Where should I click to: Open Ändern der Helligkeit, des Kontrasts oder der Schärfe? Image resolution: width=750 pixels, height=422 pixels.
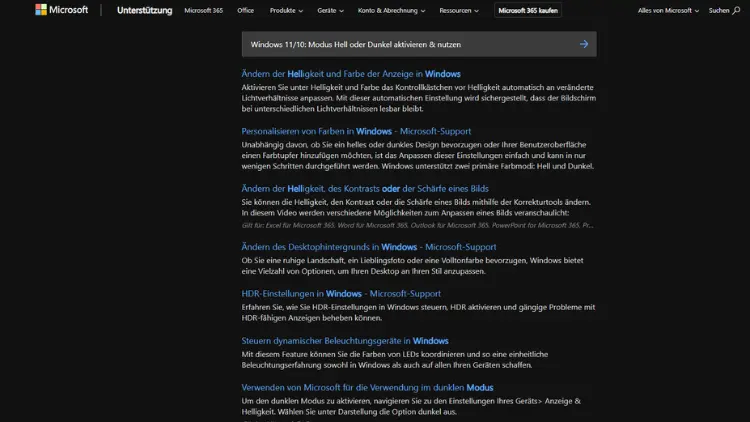coord(365,189)
